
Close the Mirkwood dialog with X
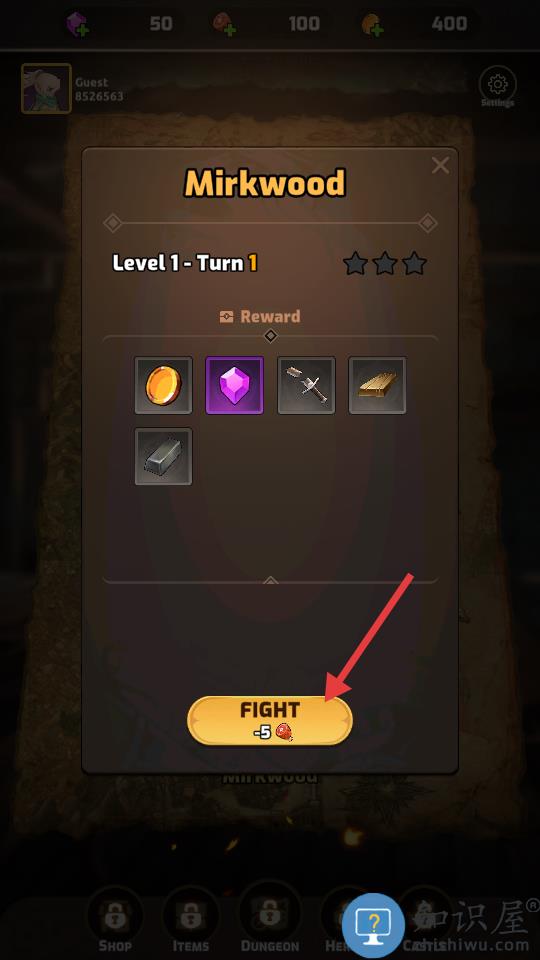440,165
